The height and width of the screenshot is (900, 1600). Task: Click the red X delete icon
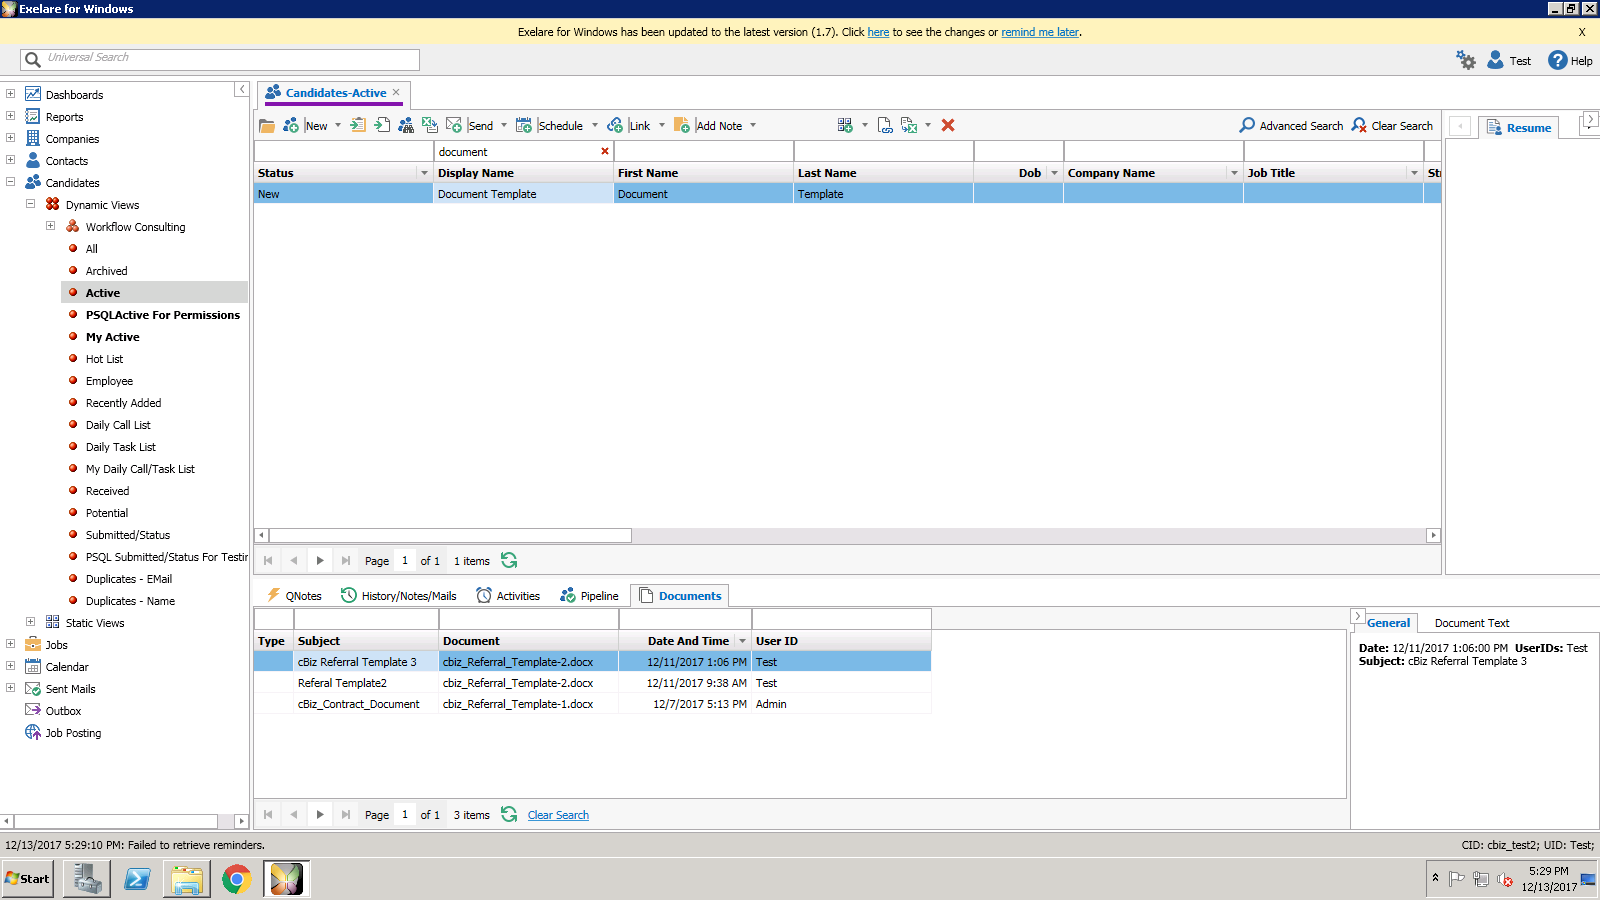[x=948, y=125]
